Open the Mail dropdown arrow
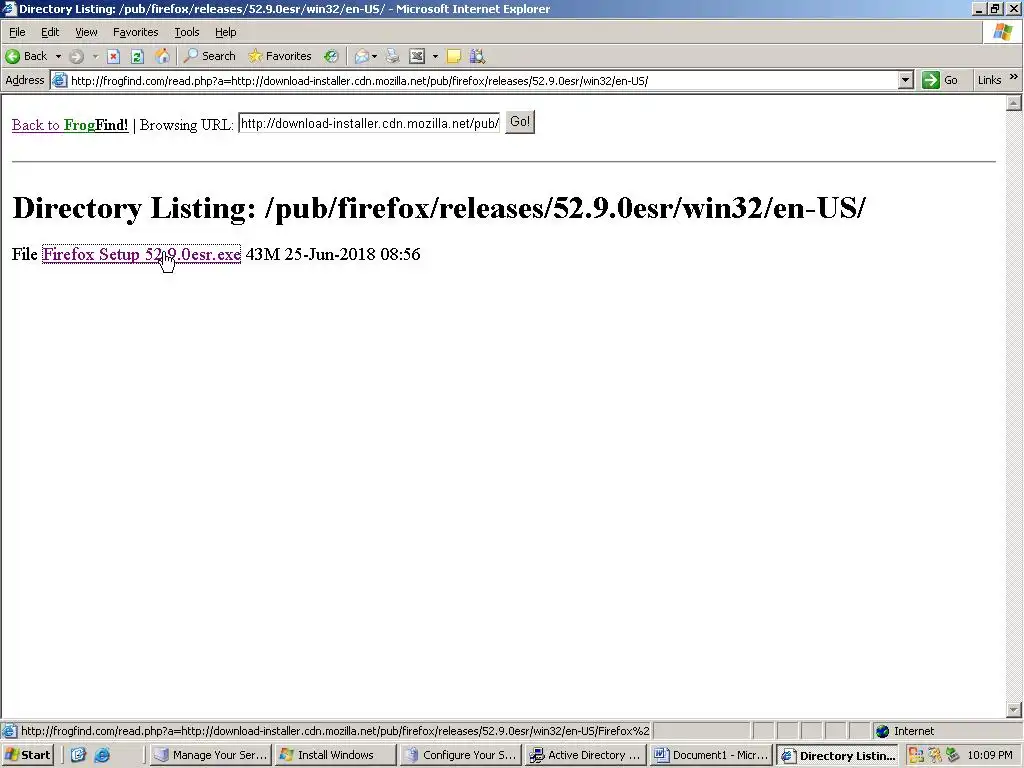The image size is (1024, 768). click(374, 56)
